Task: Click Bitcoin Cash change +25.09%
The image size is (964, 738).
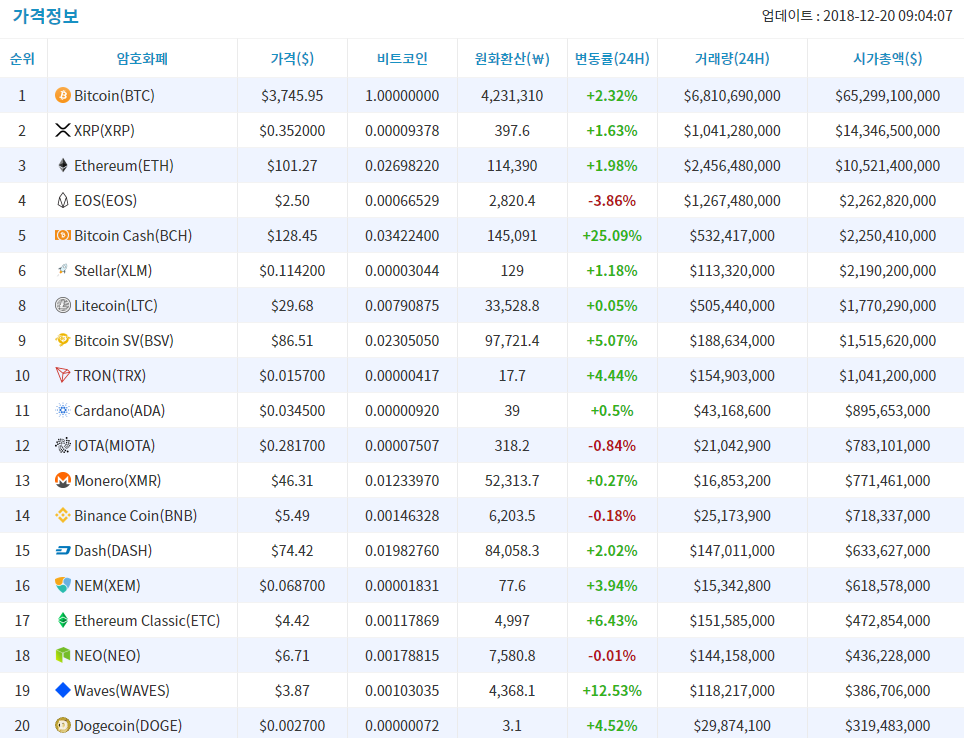Action: 612,236
